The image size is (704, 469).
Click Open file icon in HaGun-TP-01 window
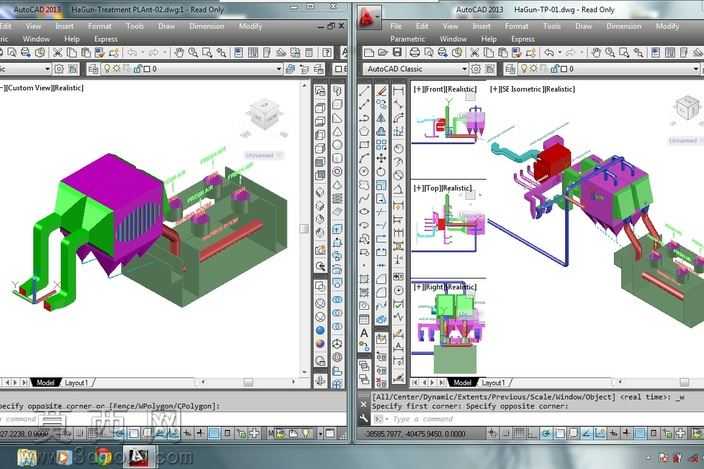383,53
